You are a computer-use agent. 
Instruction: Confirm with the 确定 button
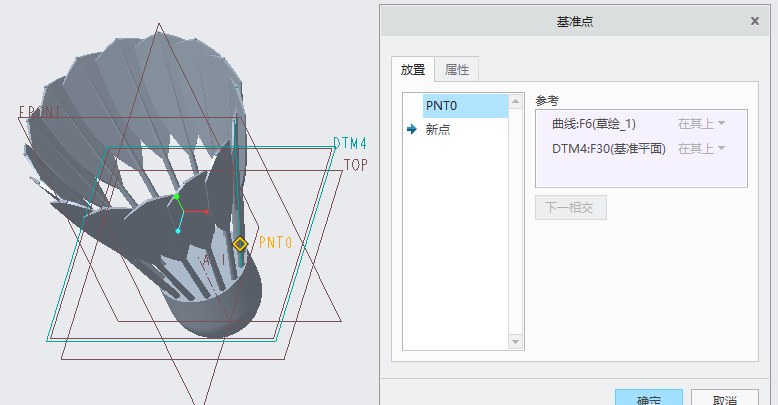648,398
